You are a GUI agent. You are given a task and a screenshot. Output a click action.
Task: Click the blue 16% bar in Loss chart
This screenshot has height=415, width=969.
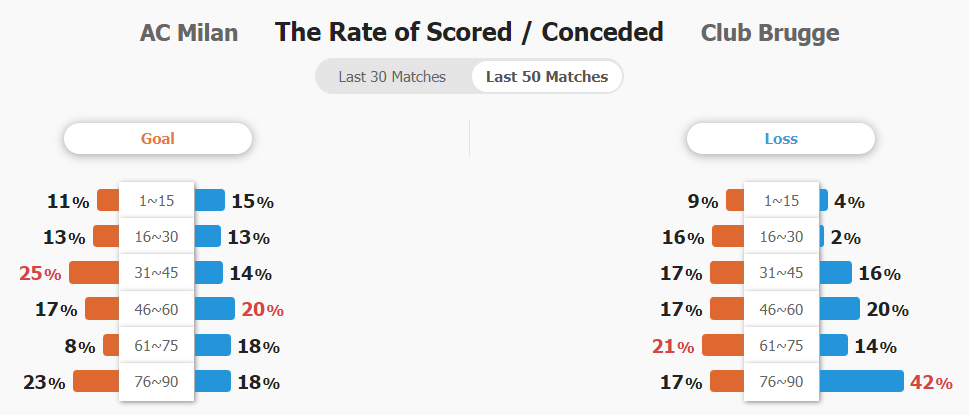(x=836, y=273)
